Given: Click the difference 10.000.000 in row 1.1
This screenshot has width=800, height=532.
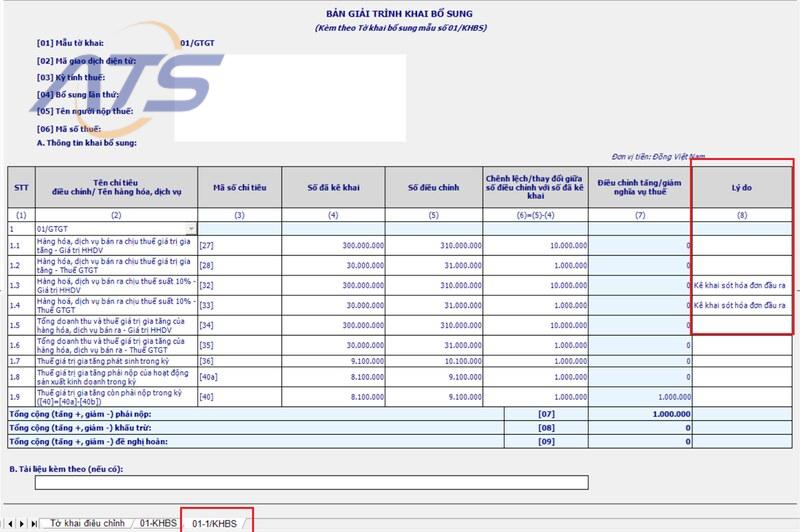Looking at the screenshot, I should coord(535,245).
